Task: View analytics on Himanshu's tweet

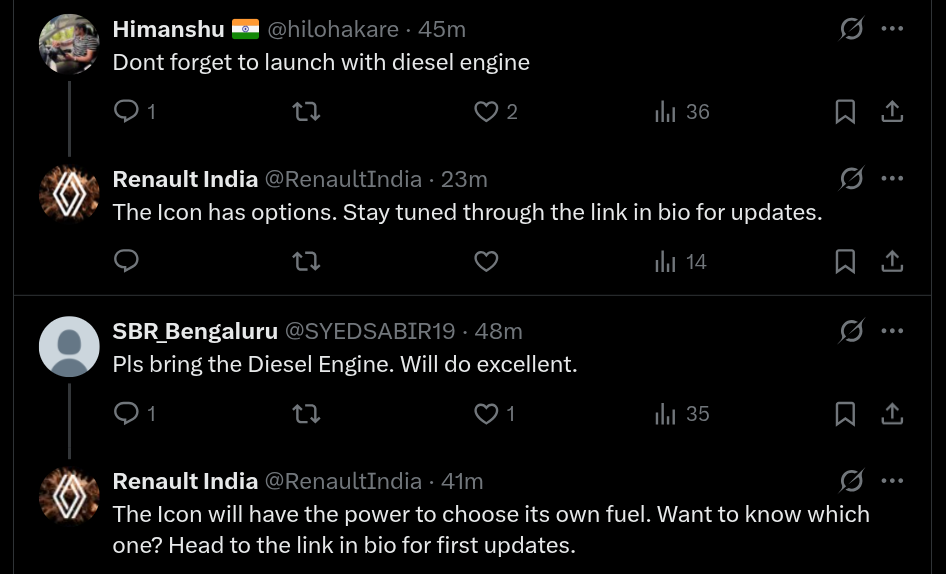Action: tap(666, 112)
